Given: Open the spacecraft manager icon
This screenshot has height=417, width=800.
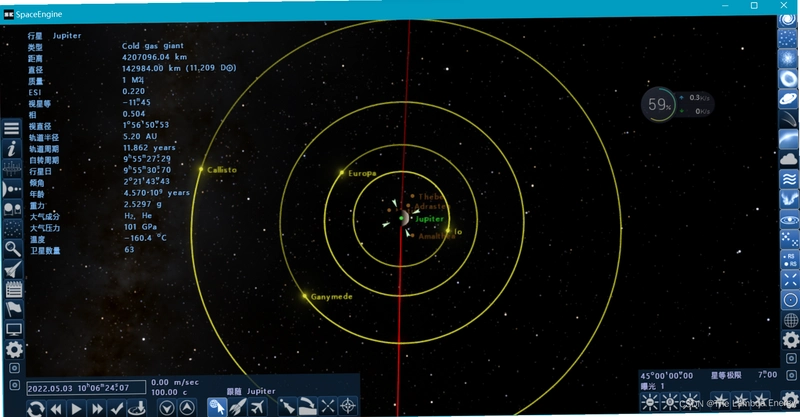Looking at the screenshot, I should coord(13,269).
